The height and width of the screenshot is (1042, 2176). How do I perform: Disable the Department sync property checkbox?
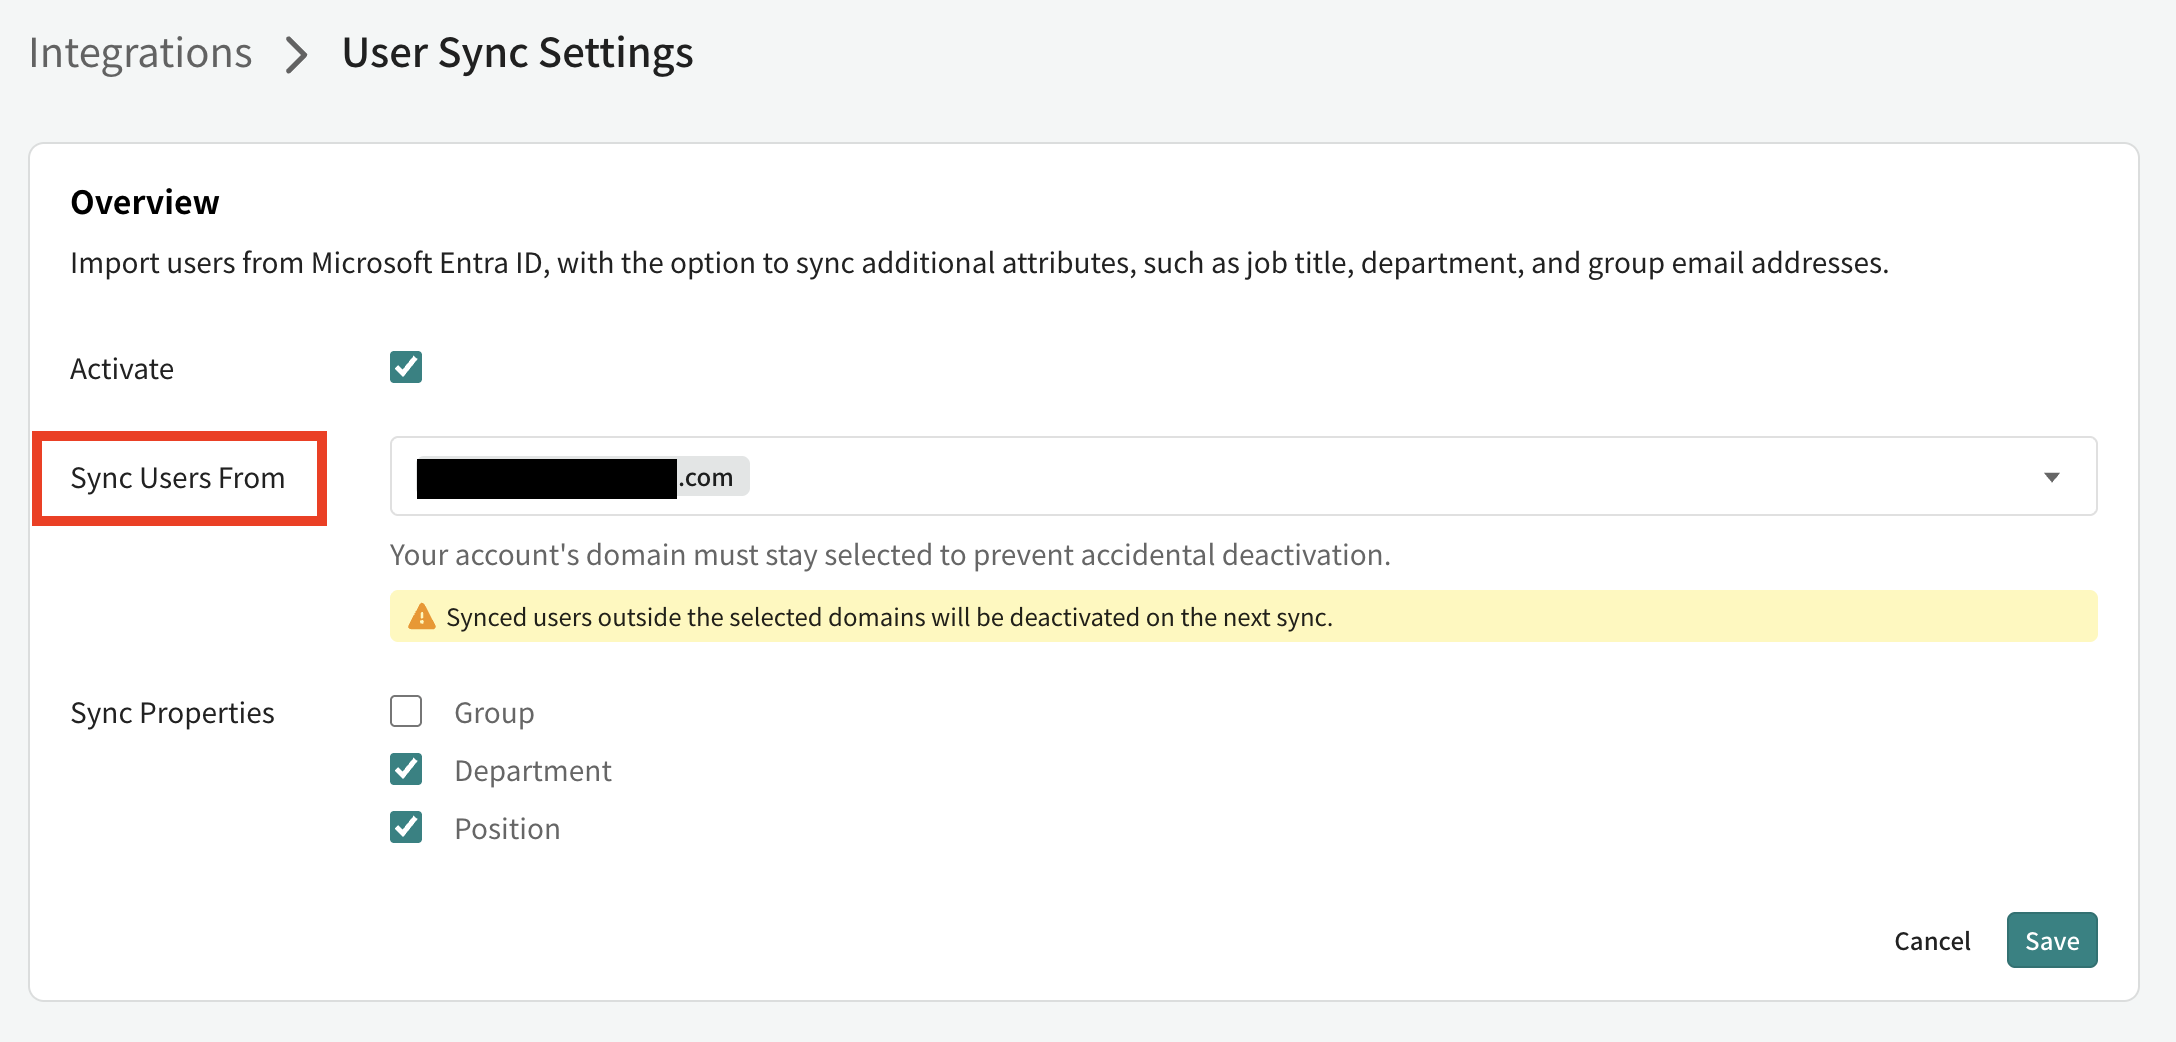point(406,770)
